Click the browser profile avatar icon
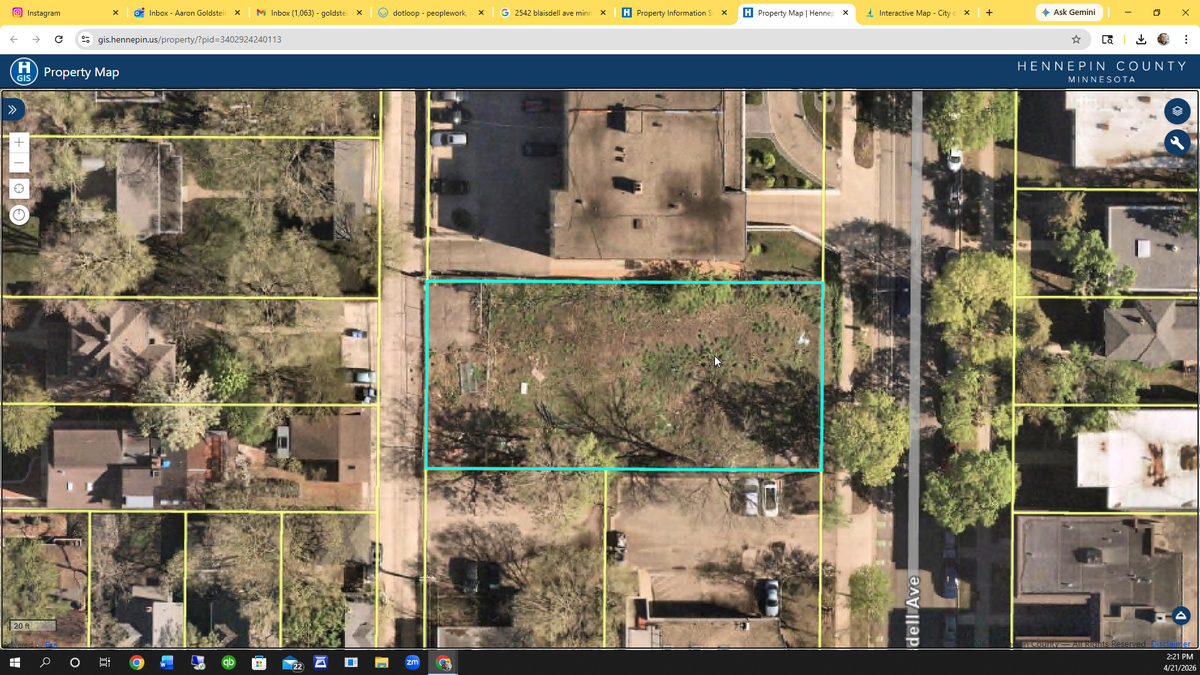The image size is (1200, 675). coord(1163,38)
